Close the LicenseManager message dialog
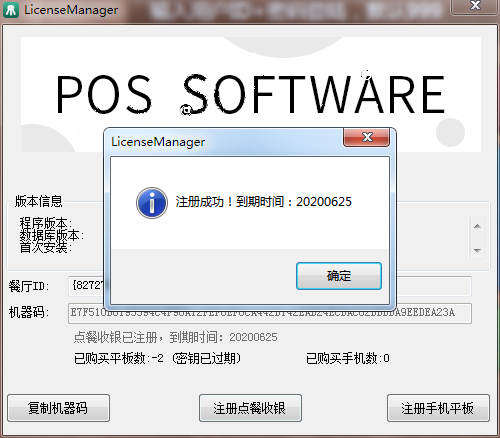This screenshot has height=438, width=500. point(366,137)
